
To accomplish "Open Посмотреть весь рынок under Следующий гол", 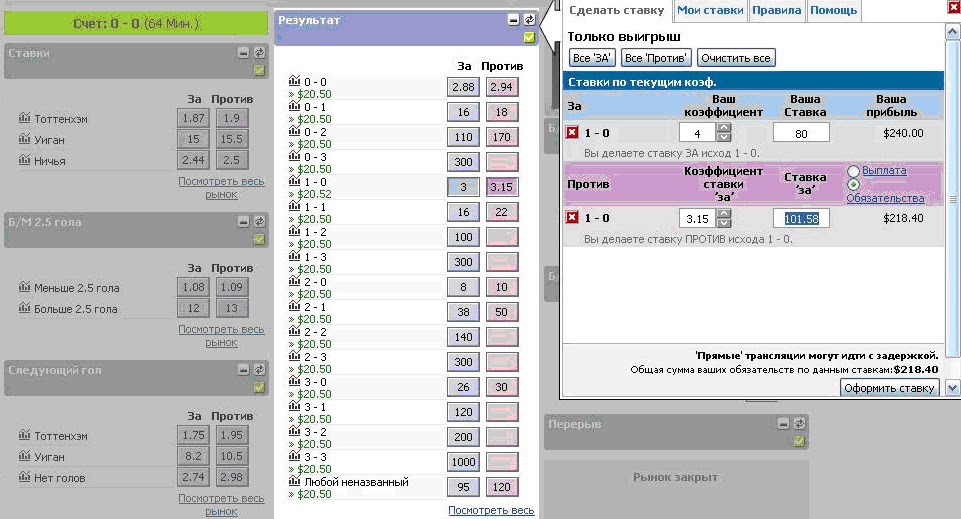I will click(x=221, y=505).
